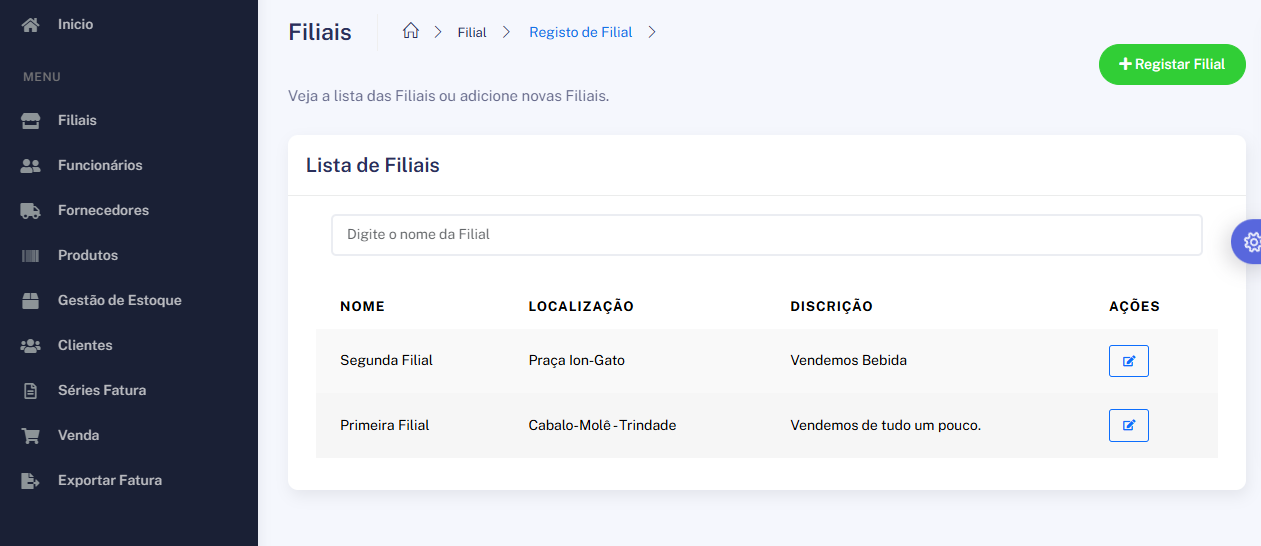Click the truck icon for Fornecedores
Screen dimensions: 1261x546
point(31,211)
